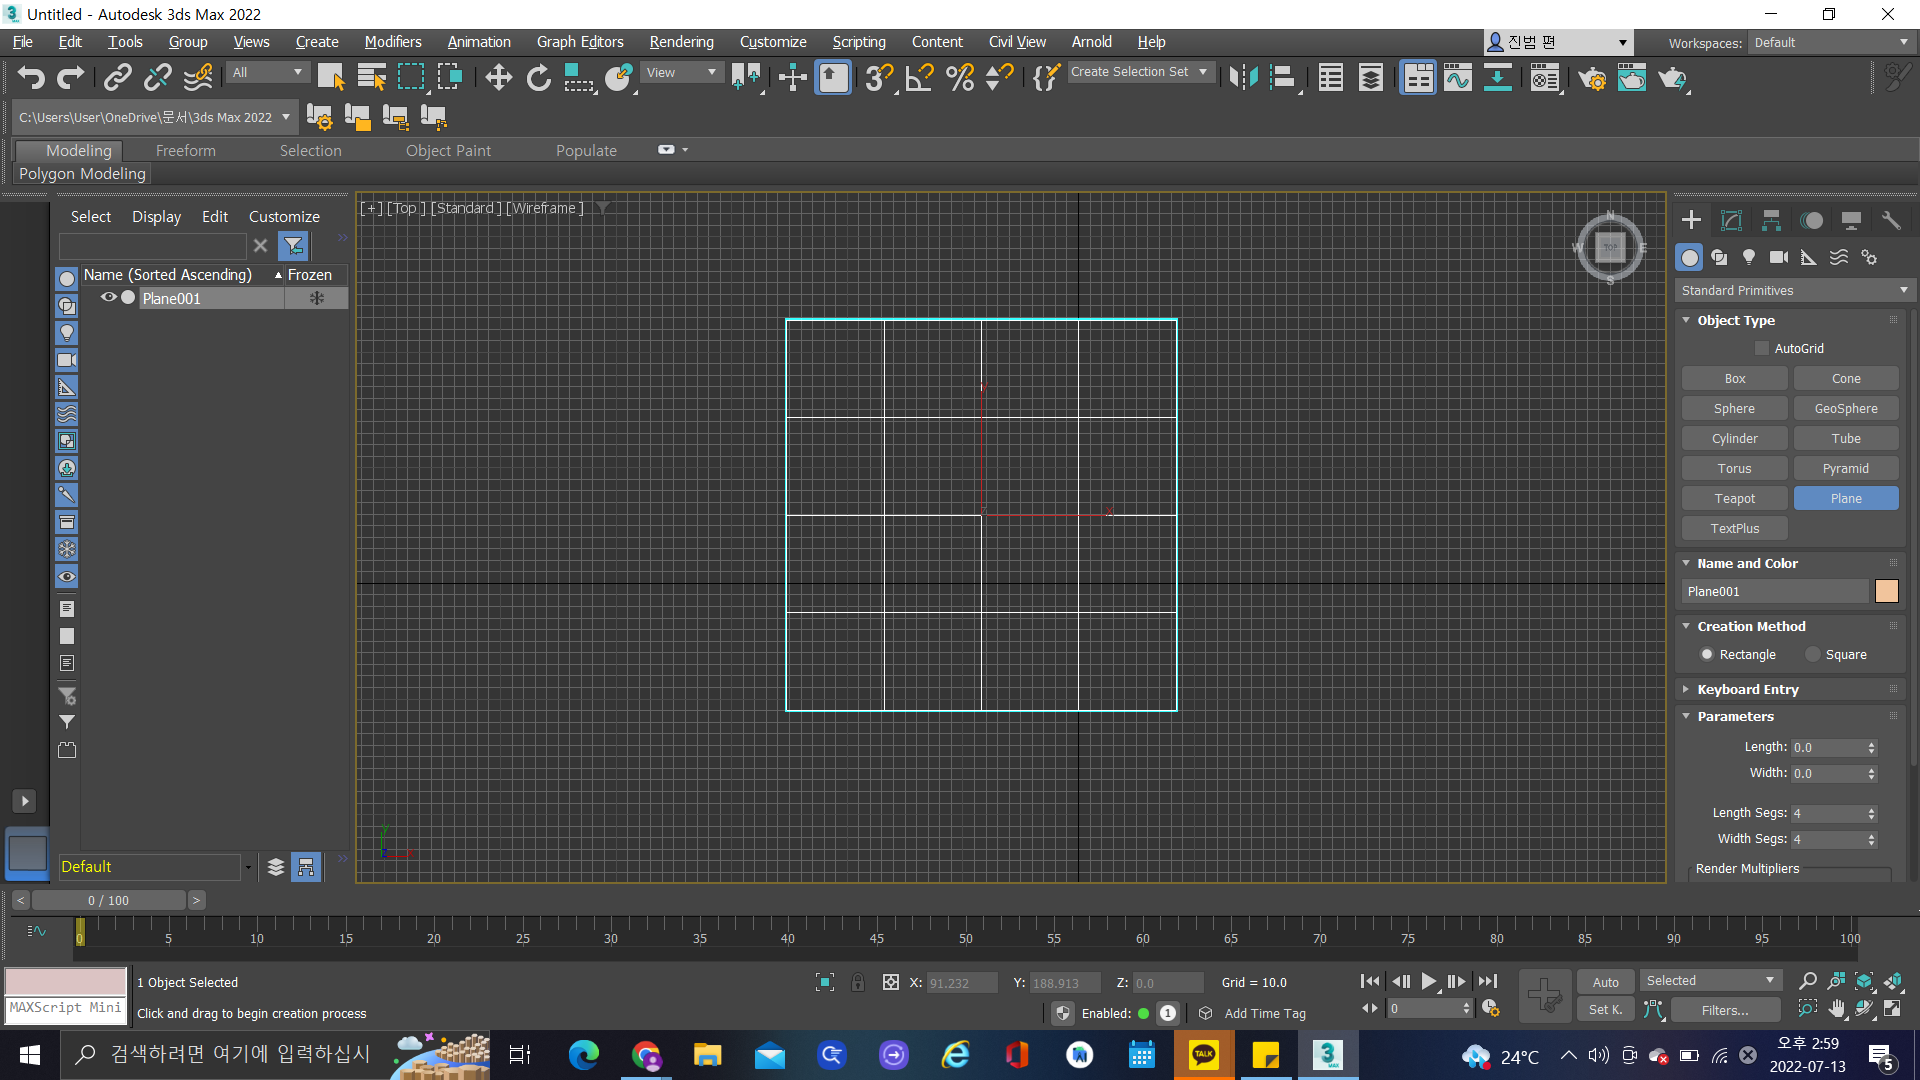Screen dimensions: 1920x1080
Task: Select the Move transform tool
Action: (498, 78)
